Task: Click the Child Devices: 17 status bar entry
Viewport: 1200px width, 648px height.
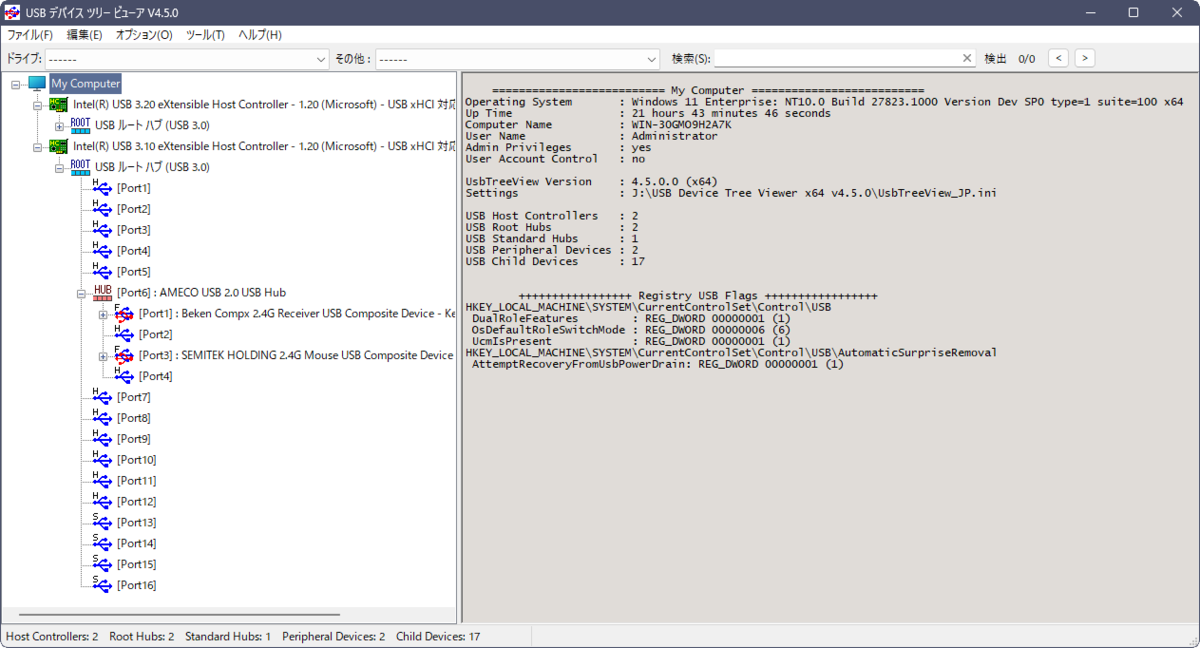Action: point(438,636)
